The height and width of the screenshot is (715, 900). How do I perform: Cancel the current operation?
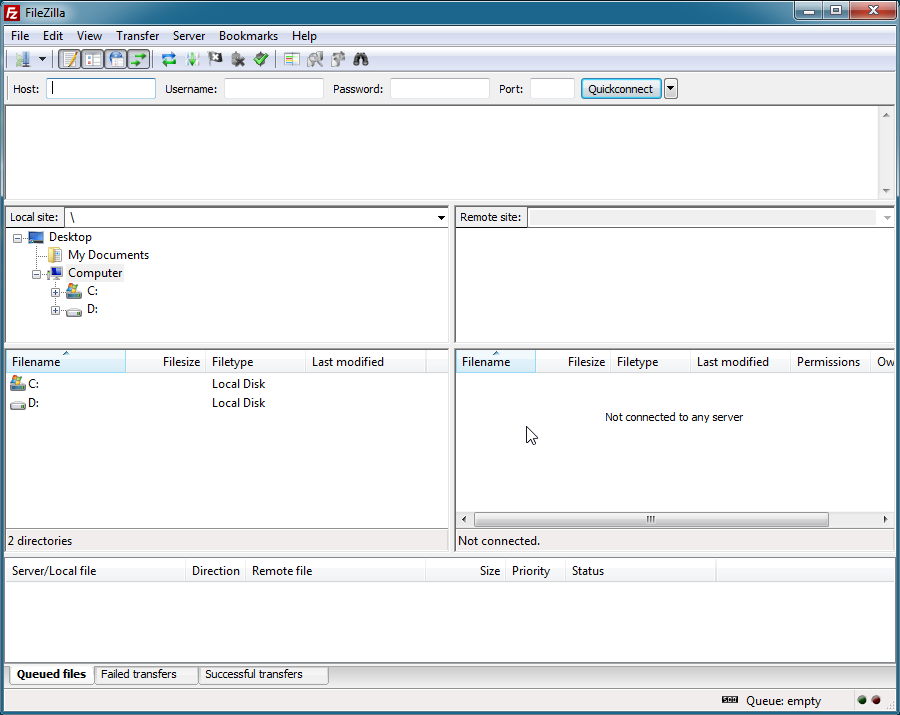click(215, 59)
